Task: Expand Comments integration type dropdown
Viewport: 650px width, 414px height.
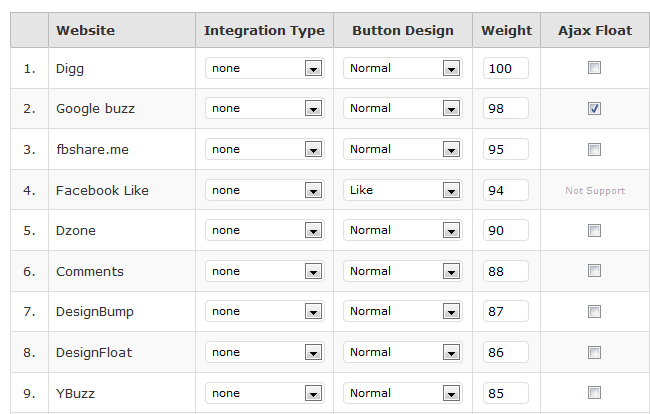Action: [264, 271]
